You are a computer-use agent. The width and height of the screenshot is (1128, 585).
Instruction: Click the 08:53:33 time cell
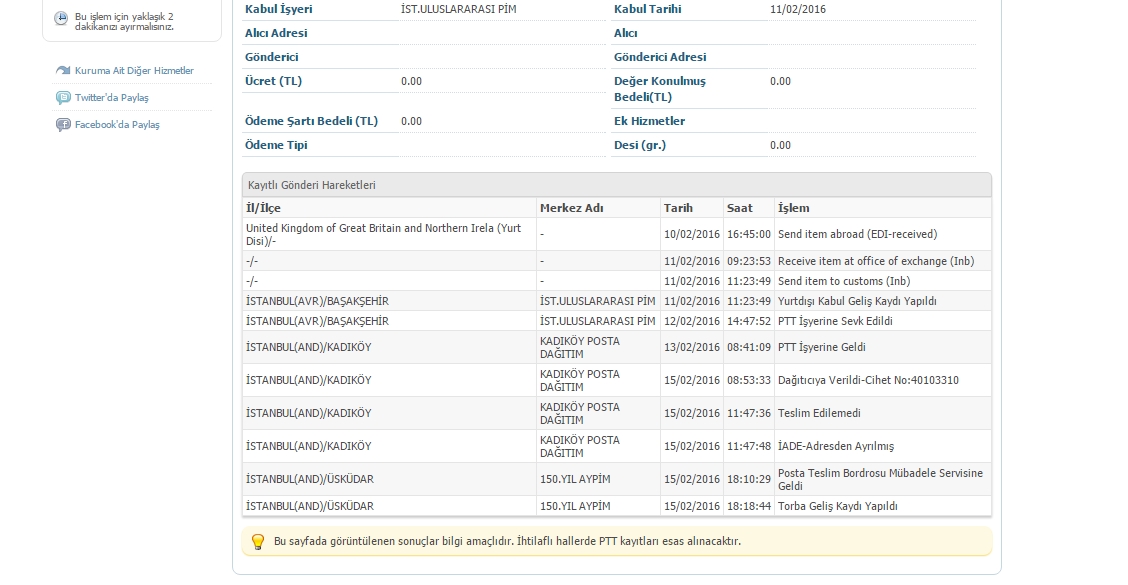[x=748, y=380]
